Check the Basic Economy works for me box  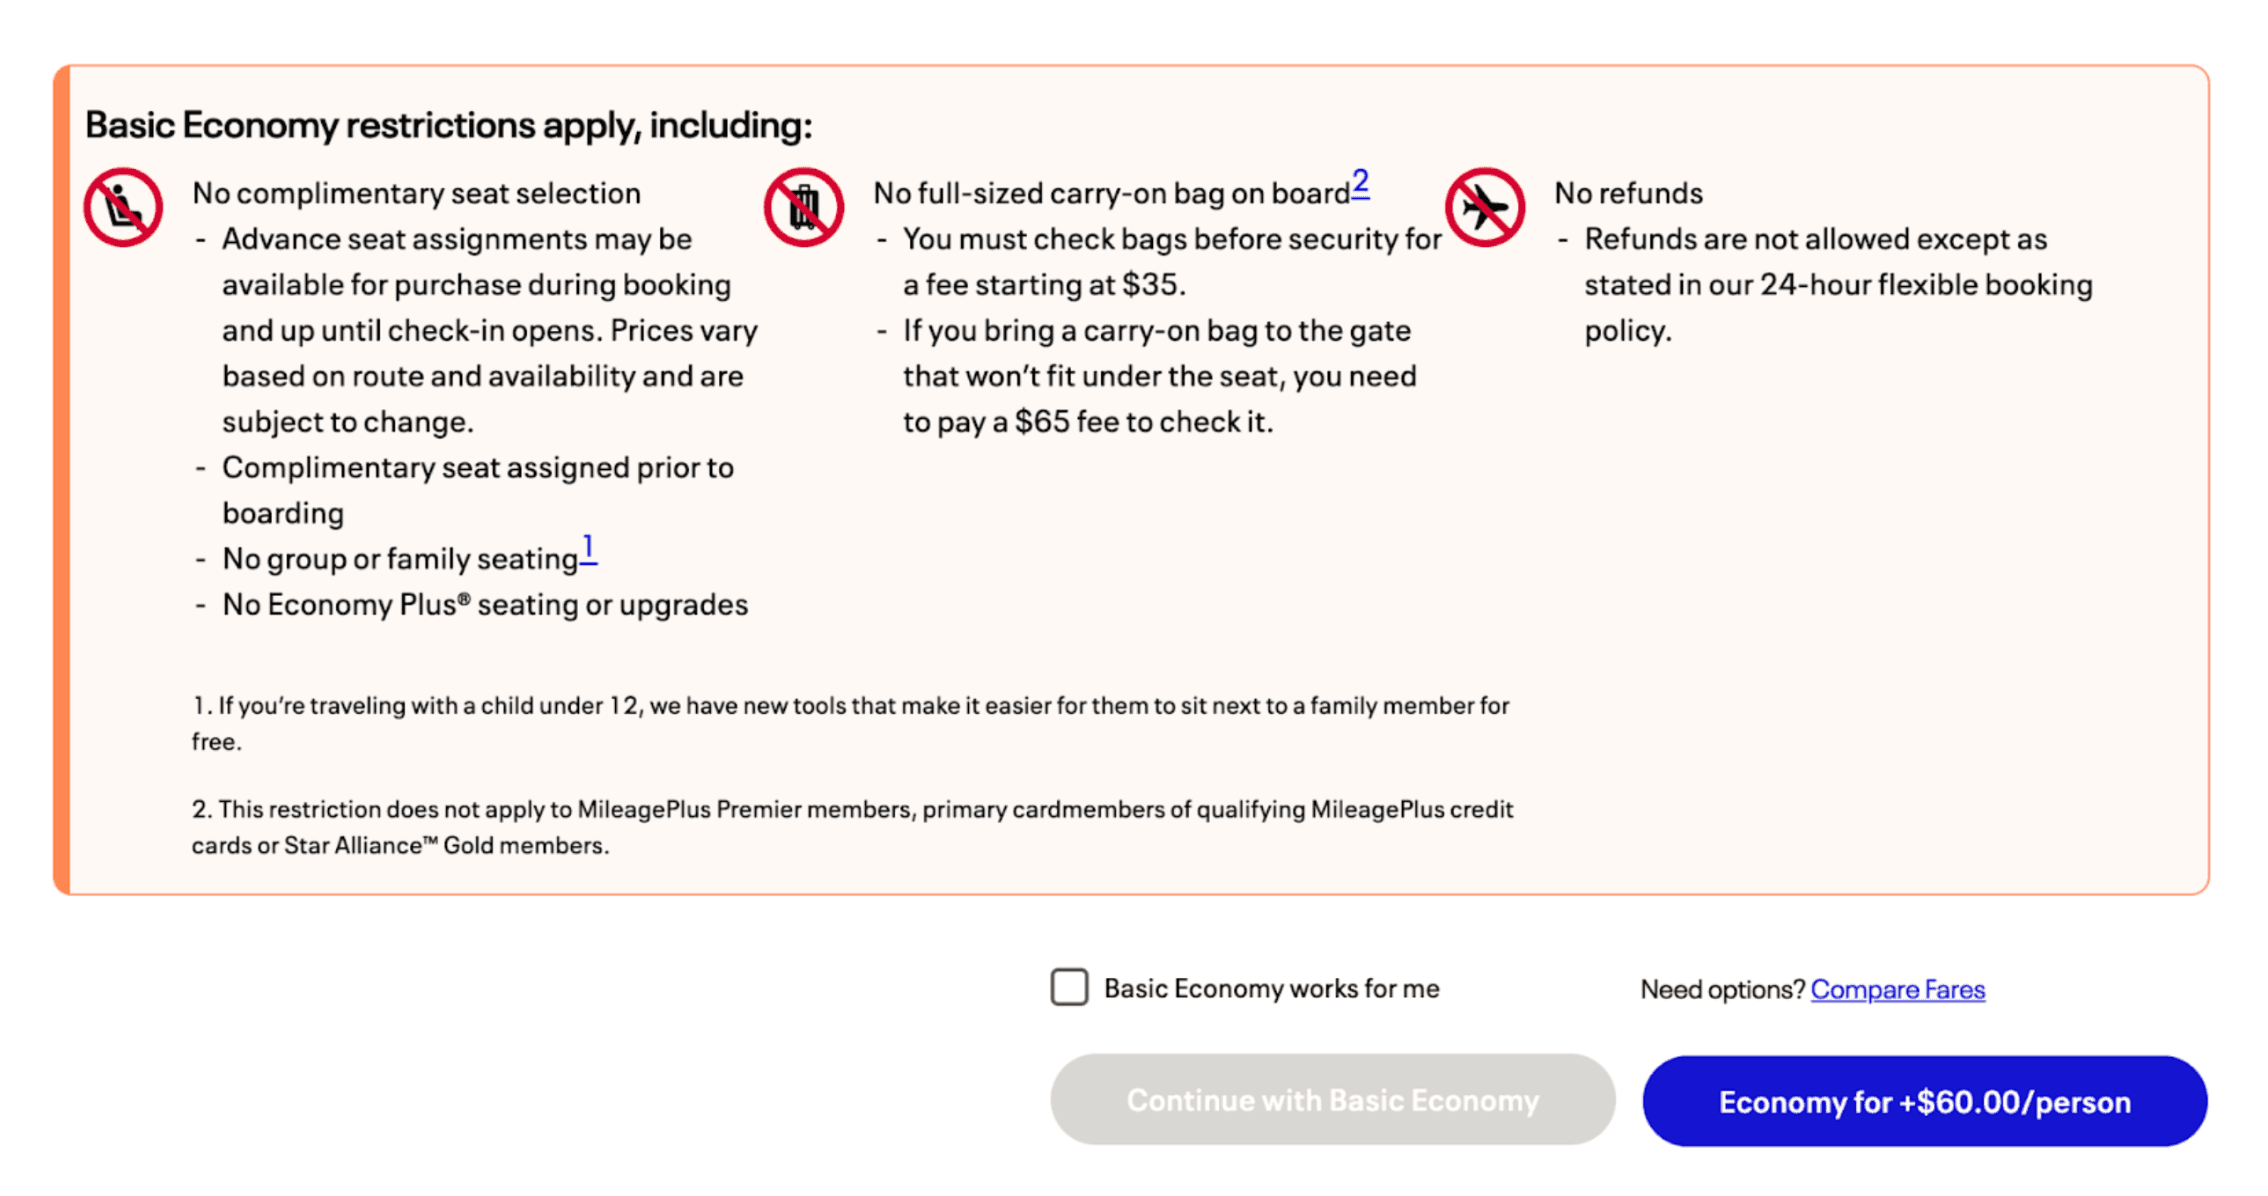1069,988
